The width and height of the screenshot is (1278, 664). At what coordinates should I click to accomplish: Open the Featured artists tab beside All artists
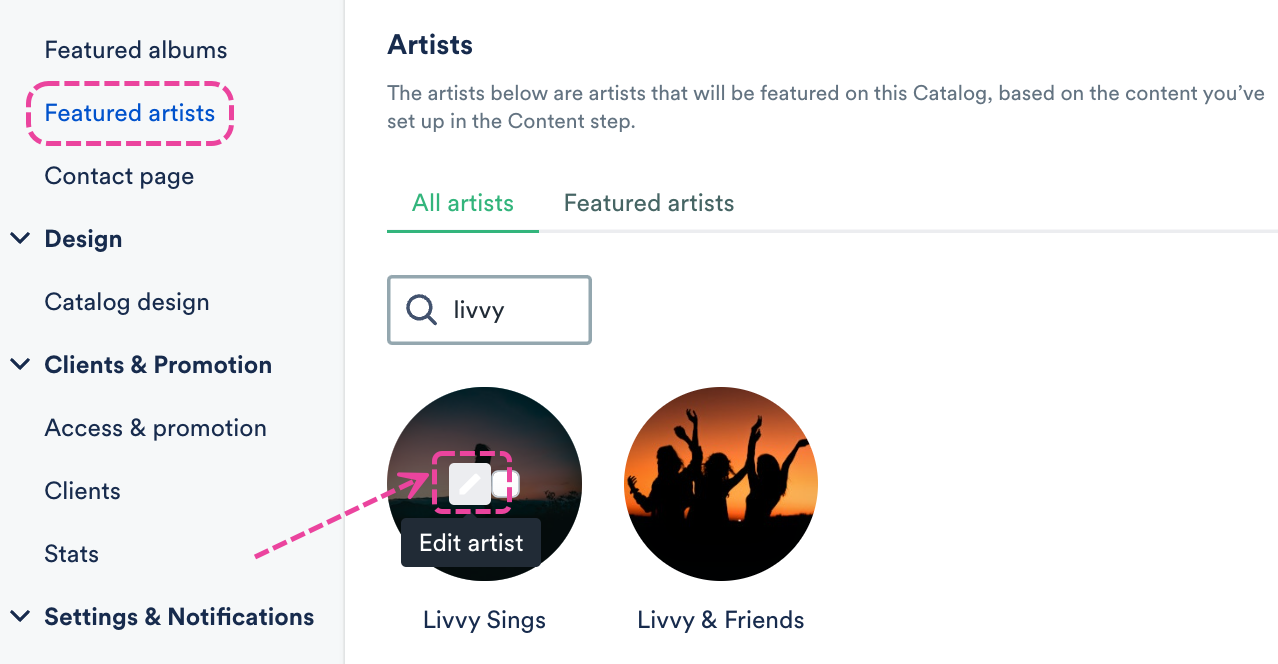click(x=649, y=203)
